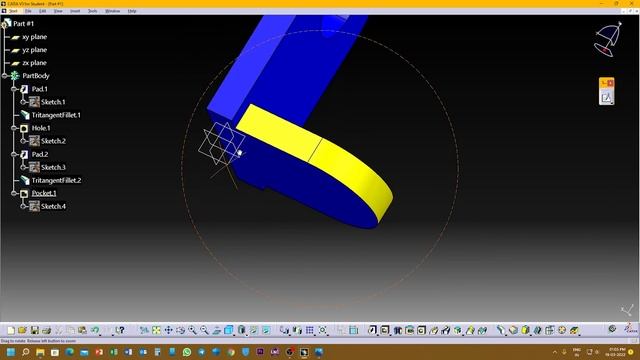
Task: Click the Swap visible space icon
Action: pyautogui.click(x=266, y=330)
